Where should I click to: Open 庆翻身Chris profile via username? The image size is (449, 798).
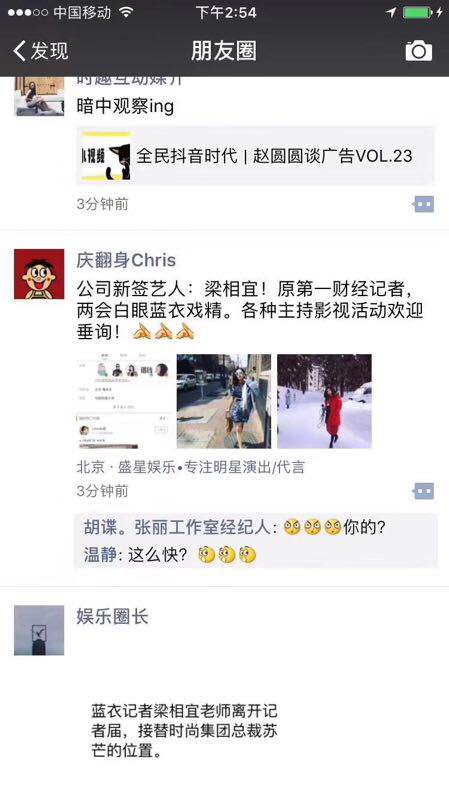(x=126, y=260)
